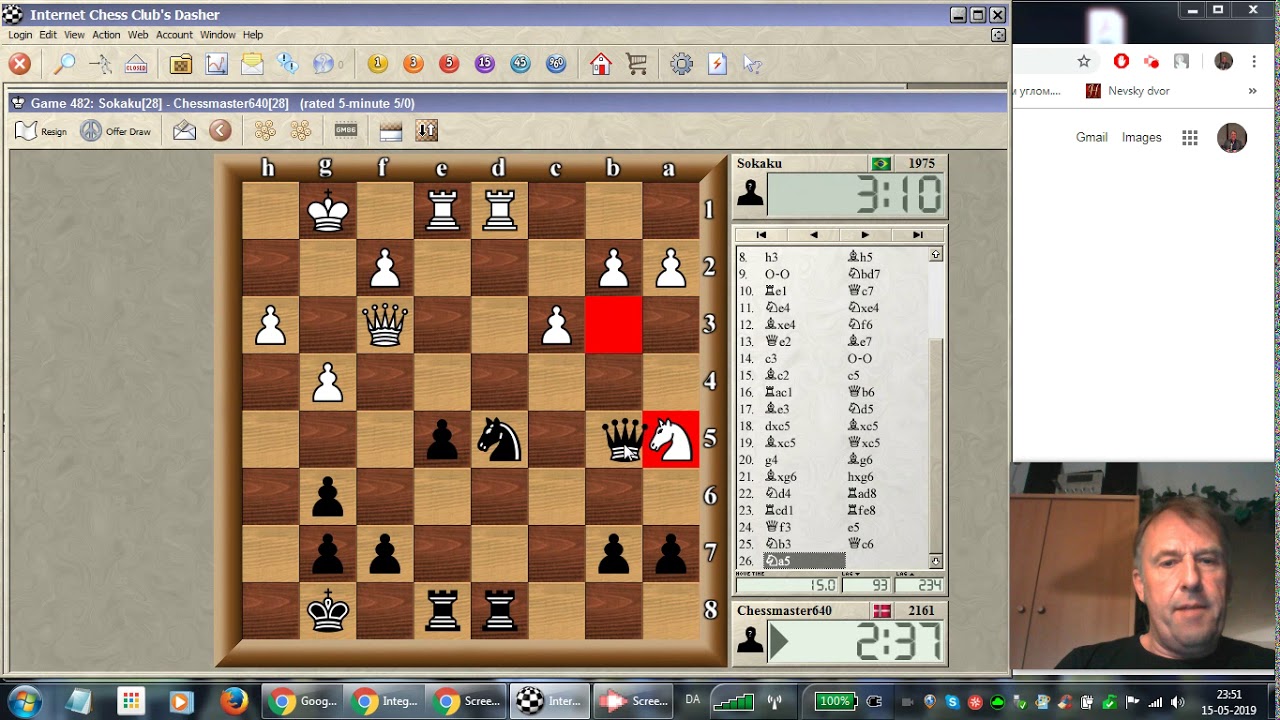Start a 5-minute game with red ball
Screen dimensions: 1280x720
click(x=449, y=64)
